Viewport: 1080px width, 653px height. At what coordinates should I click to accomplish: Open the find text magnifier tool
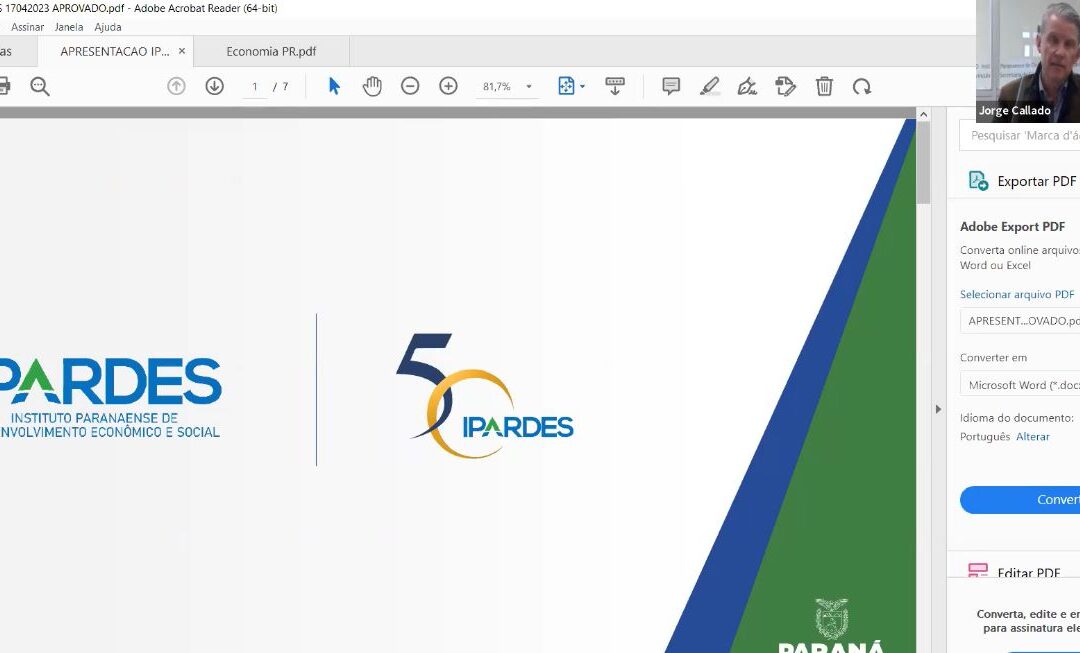pyautogui.click(x=40, y=86)
